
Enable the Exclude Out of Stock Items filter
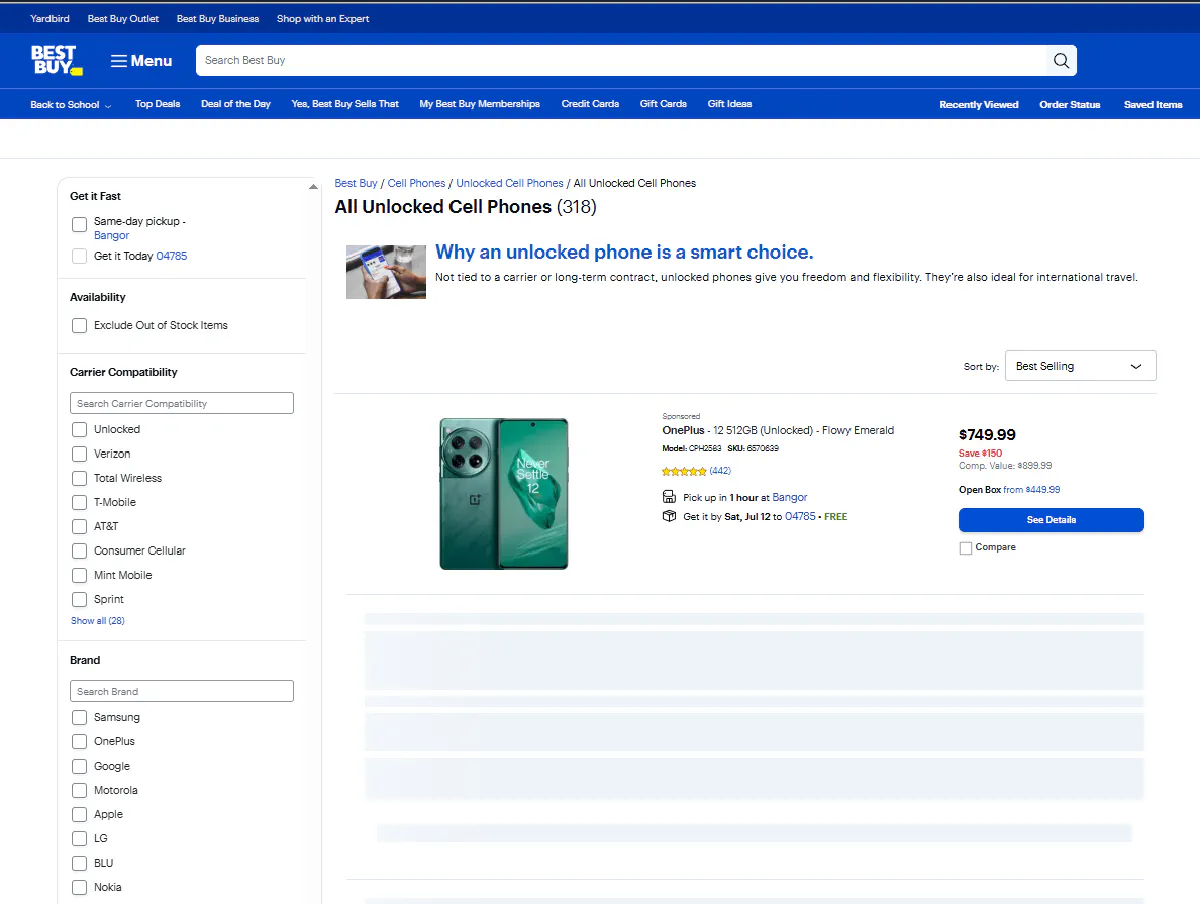pos(79,325)
